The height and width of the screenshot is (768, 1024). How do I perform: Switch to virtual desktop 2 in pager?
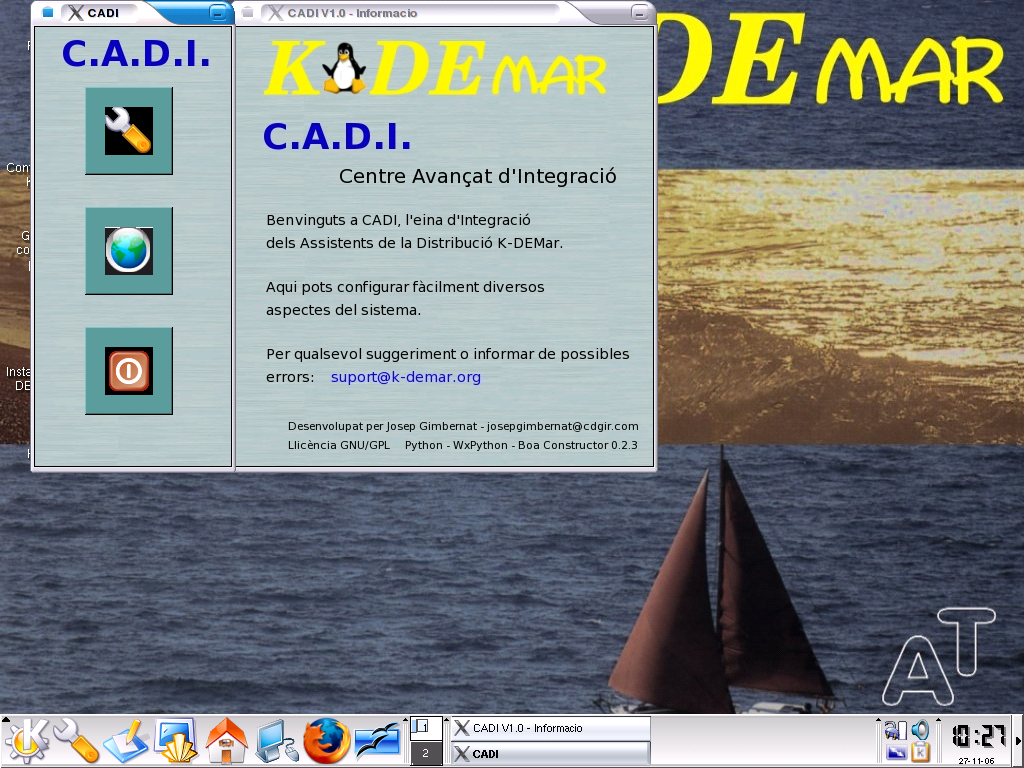(425, 753)
